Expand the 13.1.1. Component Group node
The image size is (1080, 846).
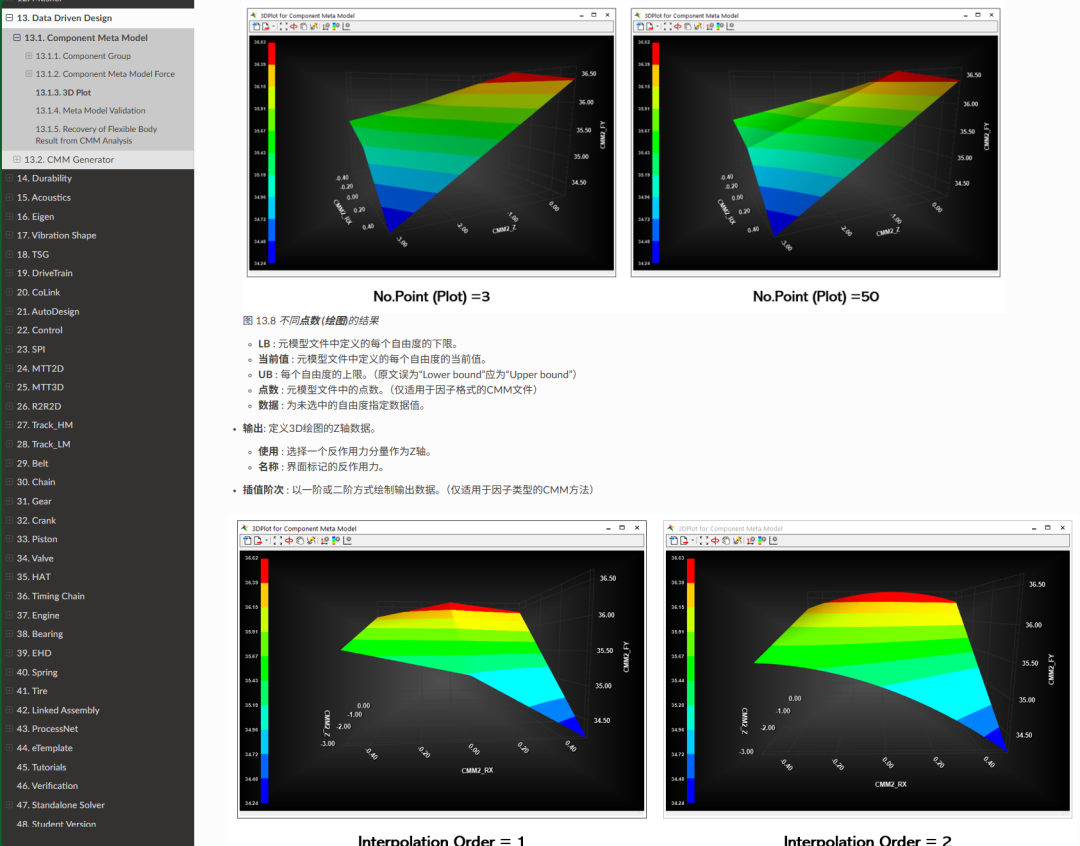pos(29,56)
